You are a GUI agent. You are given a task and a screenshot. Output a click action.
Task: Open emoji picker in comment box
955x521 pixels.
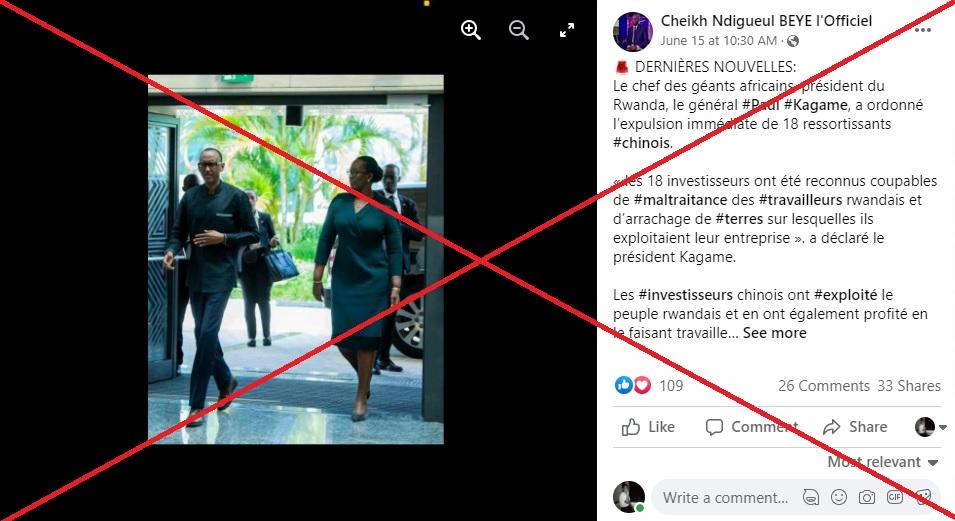point(839,497)
